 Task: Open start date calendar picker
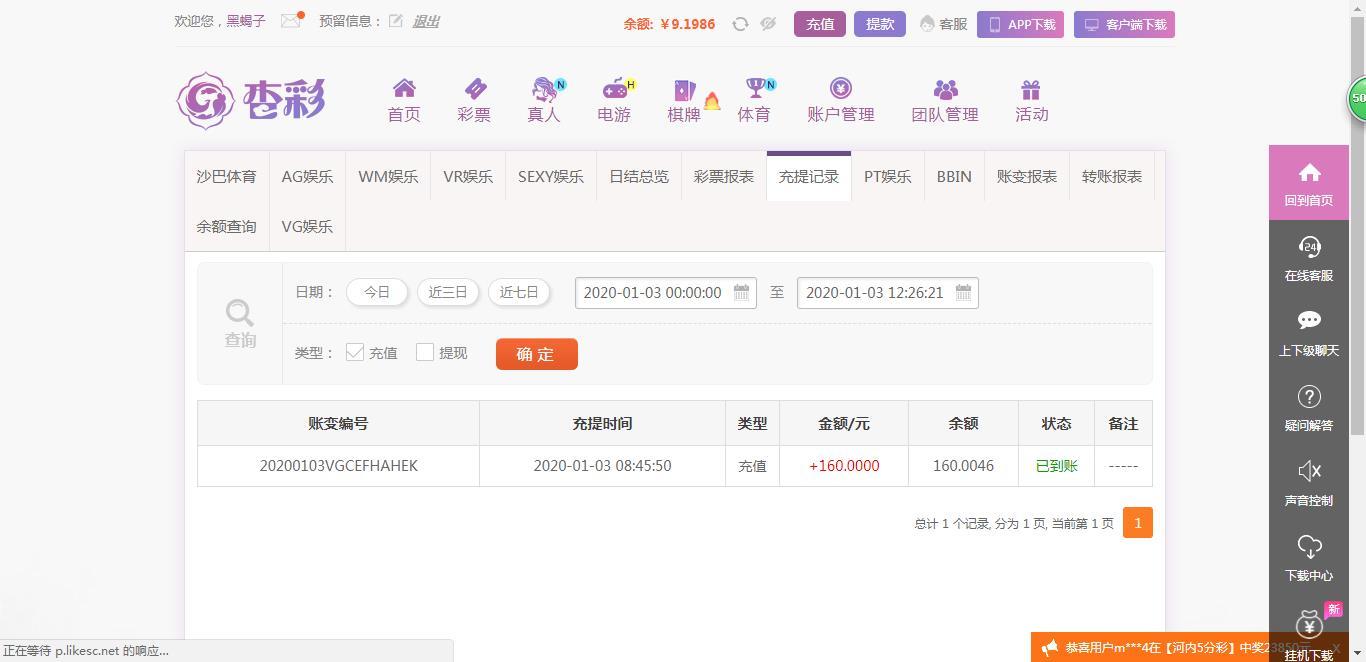pyautogui.click(x=741, y=293)
